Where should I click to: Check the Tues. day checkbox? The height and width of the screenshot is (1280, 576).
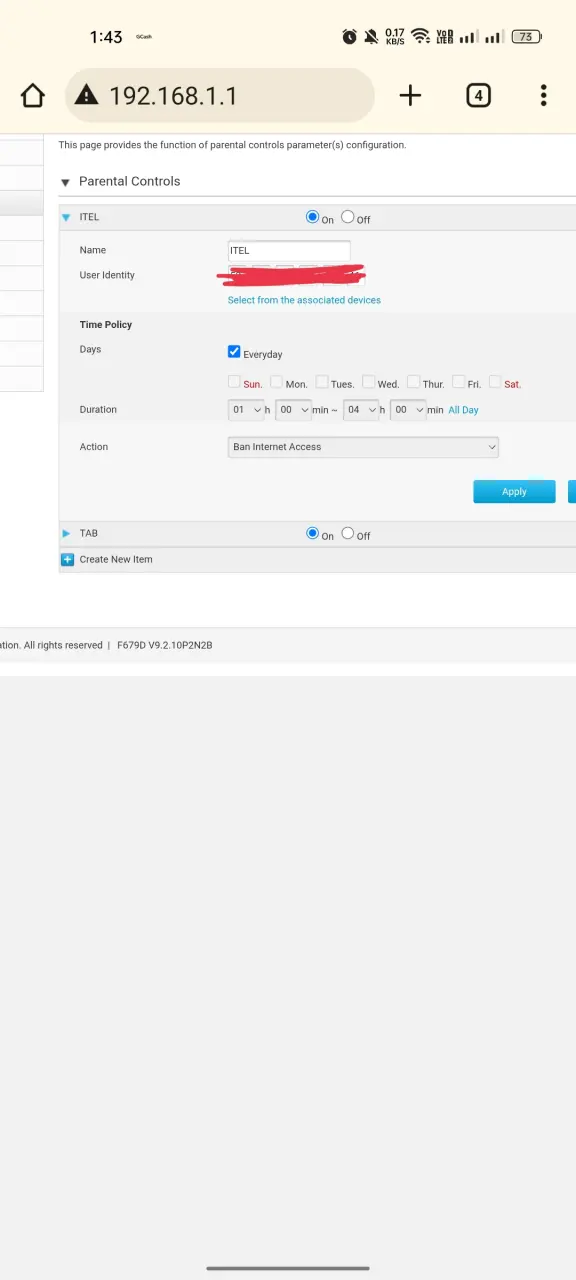(x=322, y=382)
